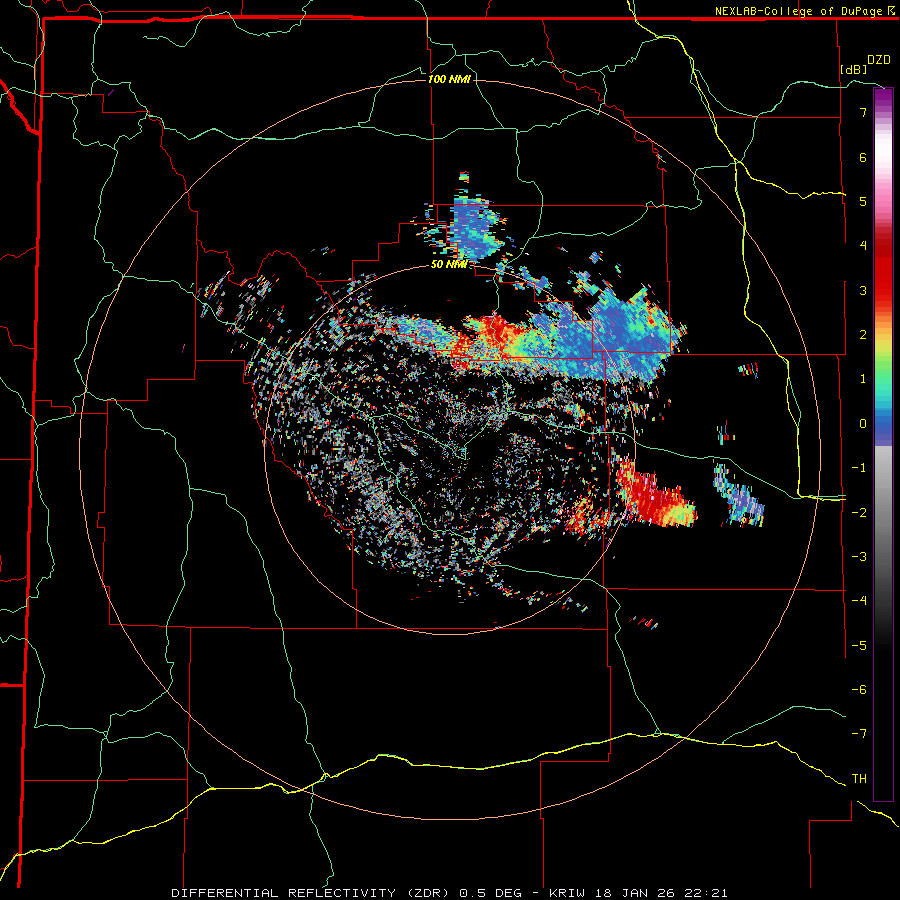
Task: Click the positive 4 value on the scale
Action: (863, 246)
